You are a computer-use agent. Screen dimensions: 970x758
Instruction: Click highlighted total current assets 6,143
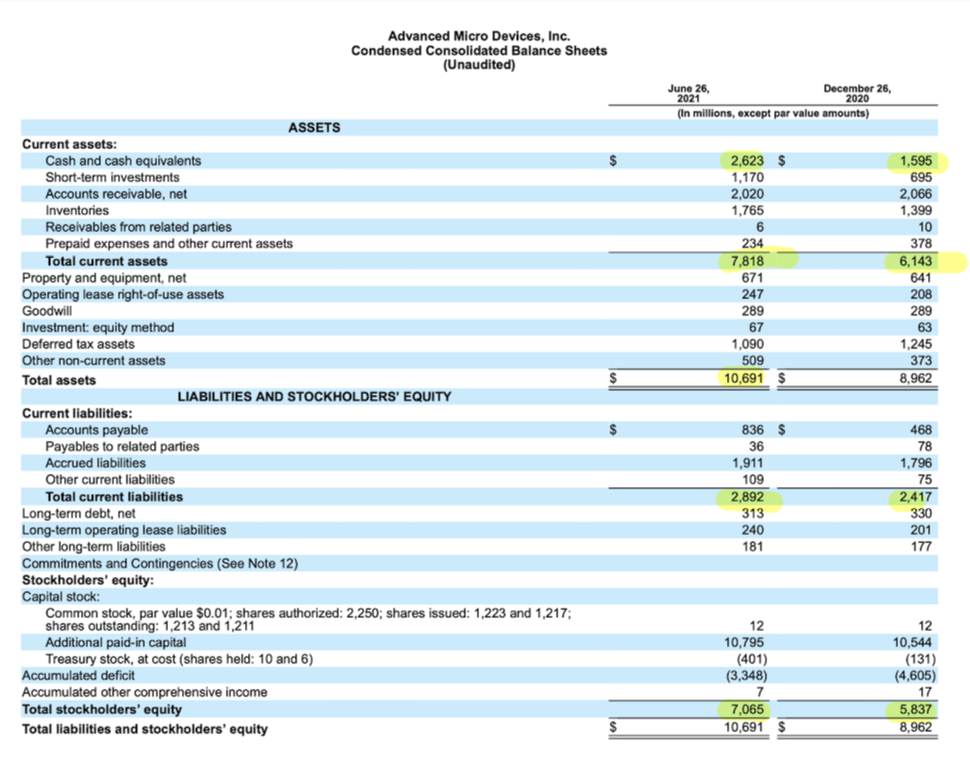[916, 261]
